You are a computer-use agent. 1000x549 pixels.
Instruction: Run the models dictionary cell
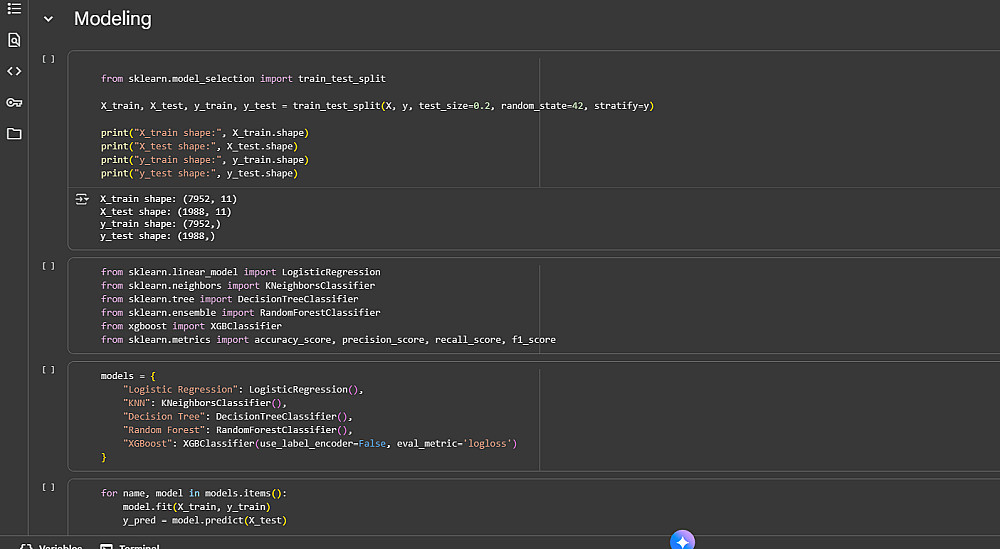(x=48, y=370)
